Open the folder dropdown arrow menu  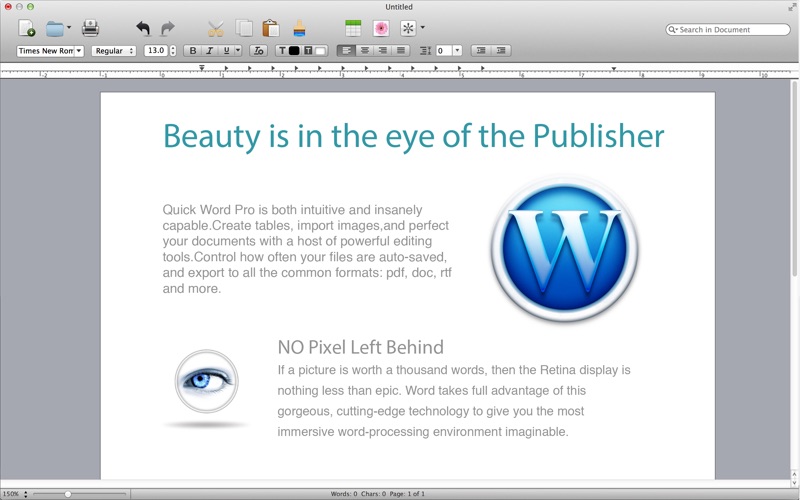point(69,28)
